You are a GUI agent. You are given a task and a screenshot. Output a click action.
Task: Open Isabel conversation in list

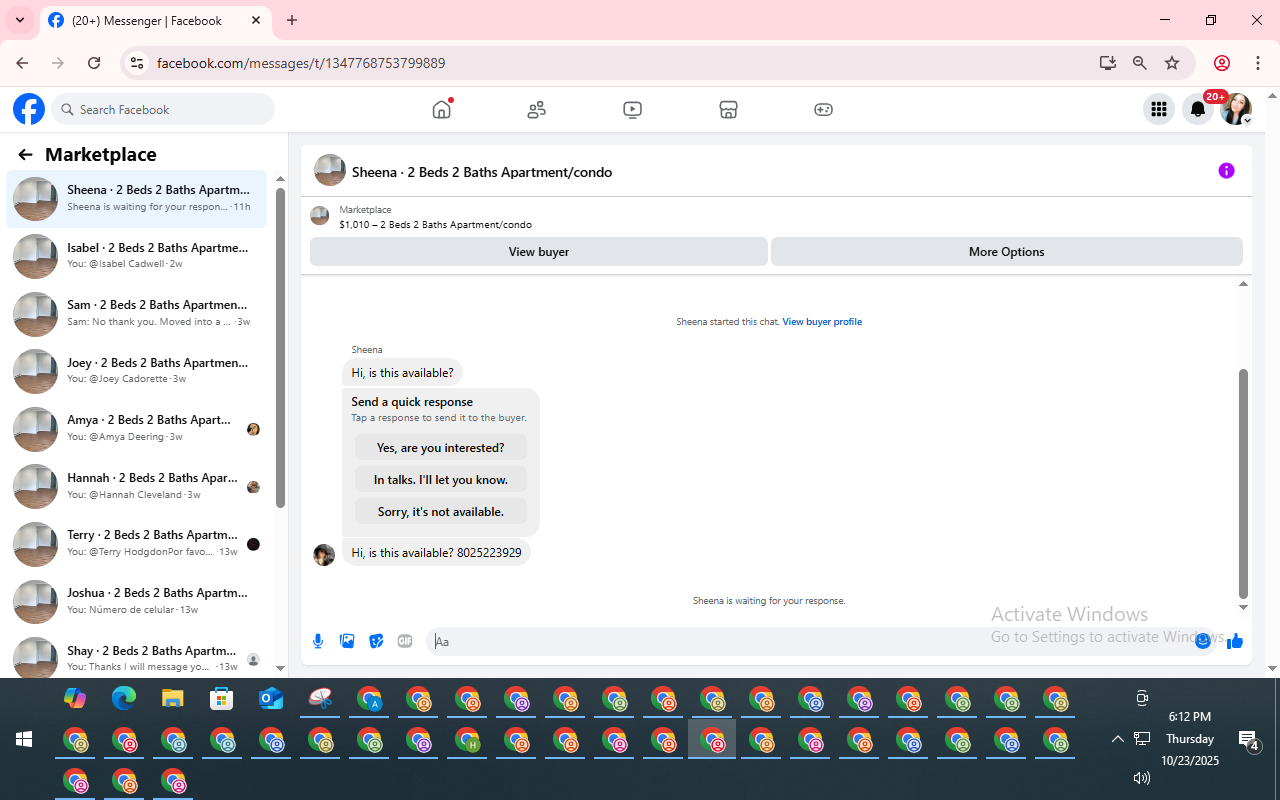137,256
